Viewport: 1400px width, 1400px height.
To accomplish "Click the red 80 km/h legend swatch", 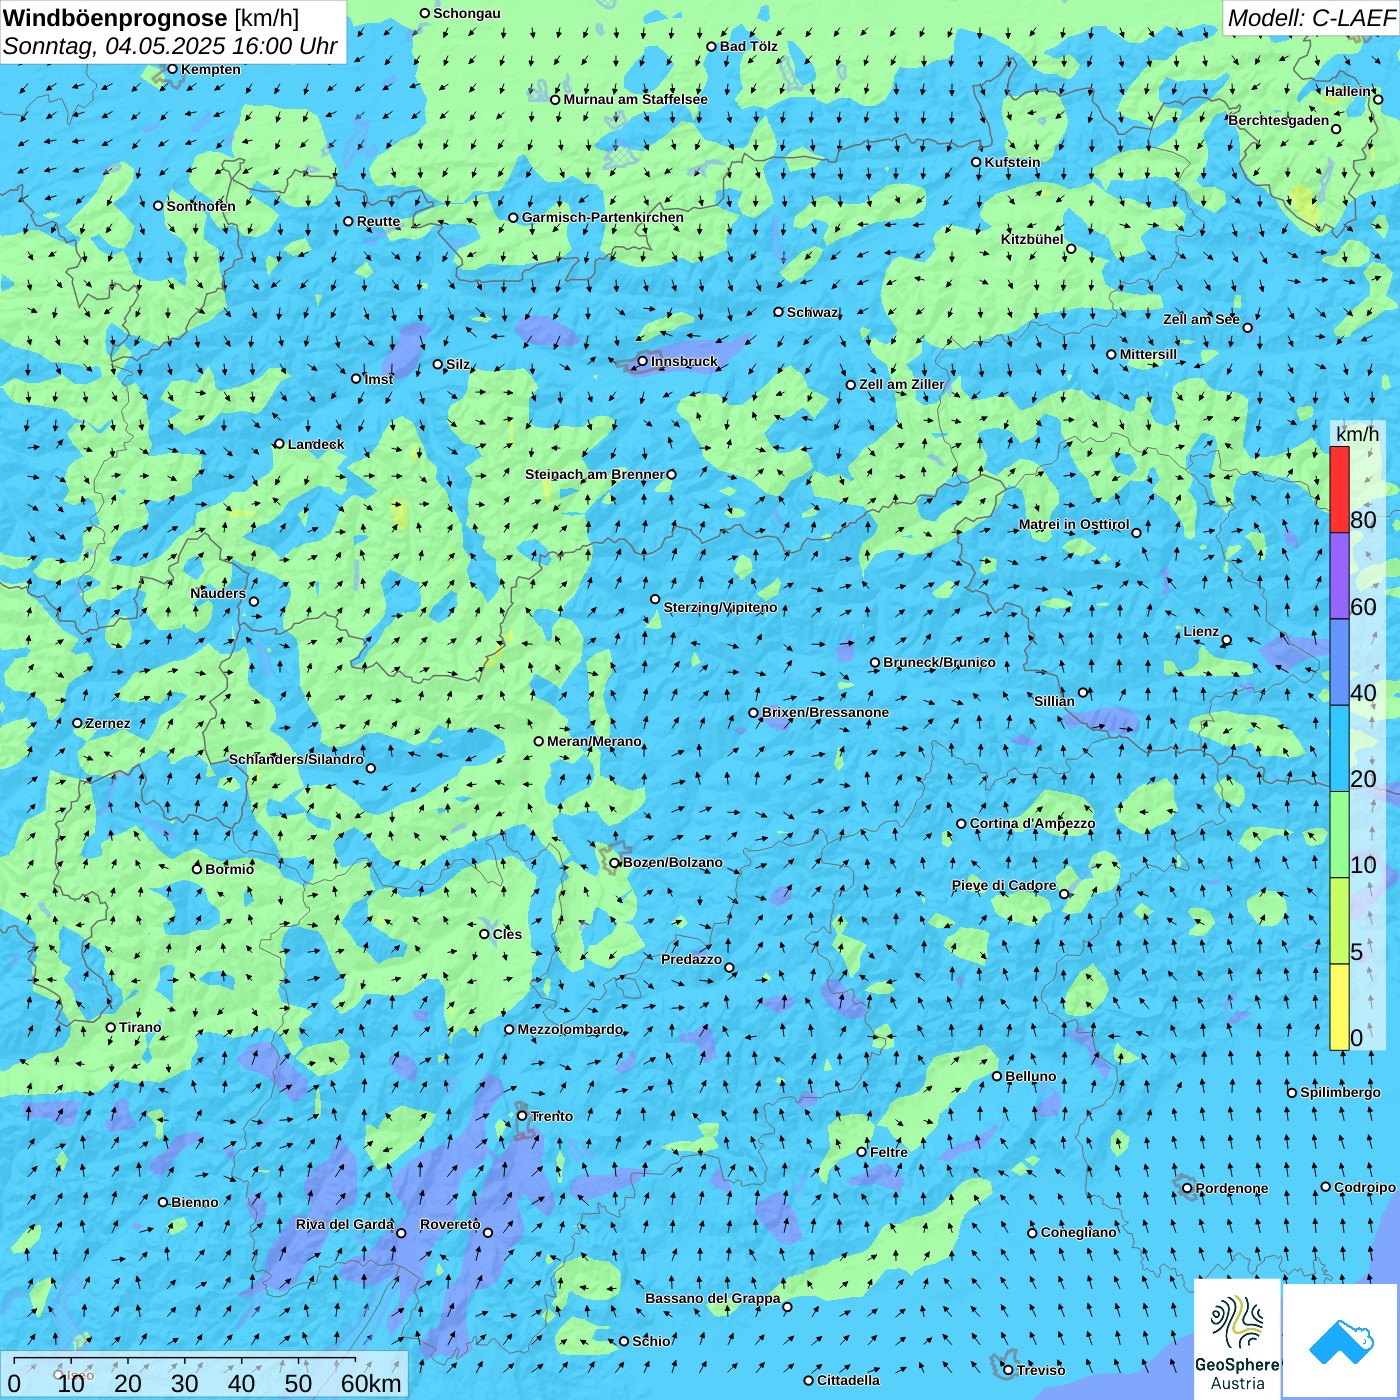I will click(1339, 489).
